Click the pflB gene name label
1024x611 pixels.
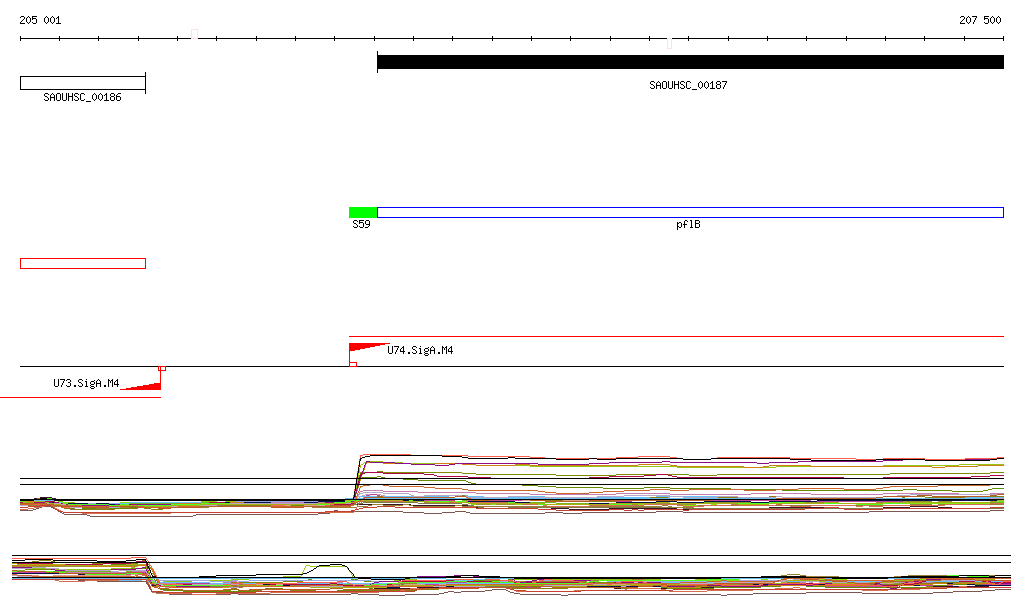point(688,225)
